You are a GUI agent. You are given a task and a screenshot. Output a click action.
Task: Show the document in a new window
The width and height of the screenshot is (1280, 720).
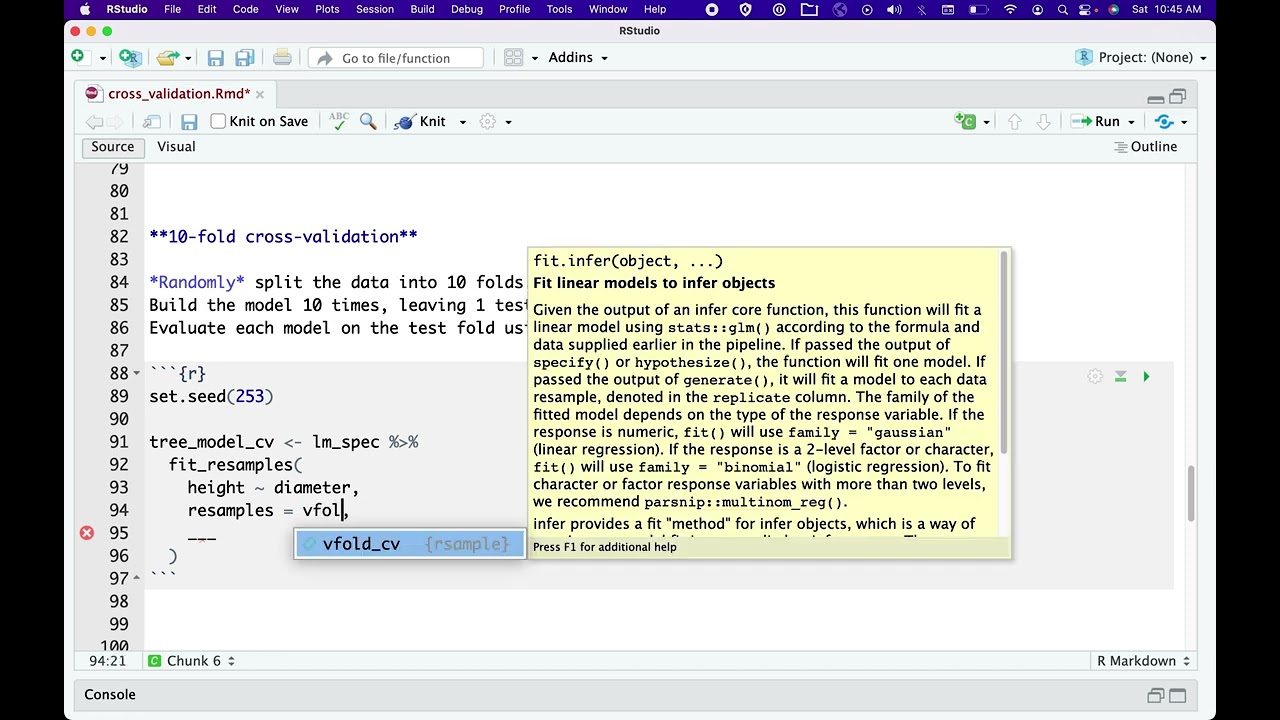152,122
